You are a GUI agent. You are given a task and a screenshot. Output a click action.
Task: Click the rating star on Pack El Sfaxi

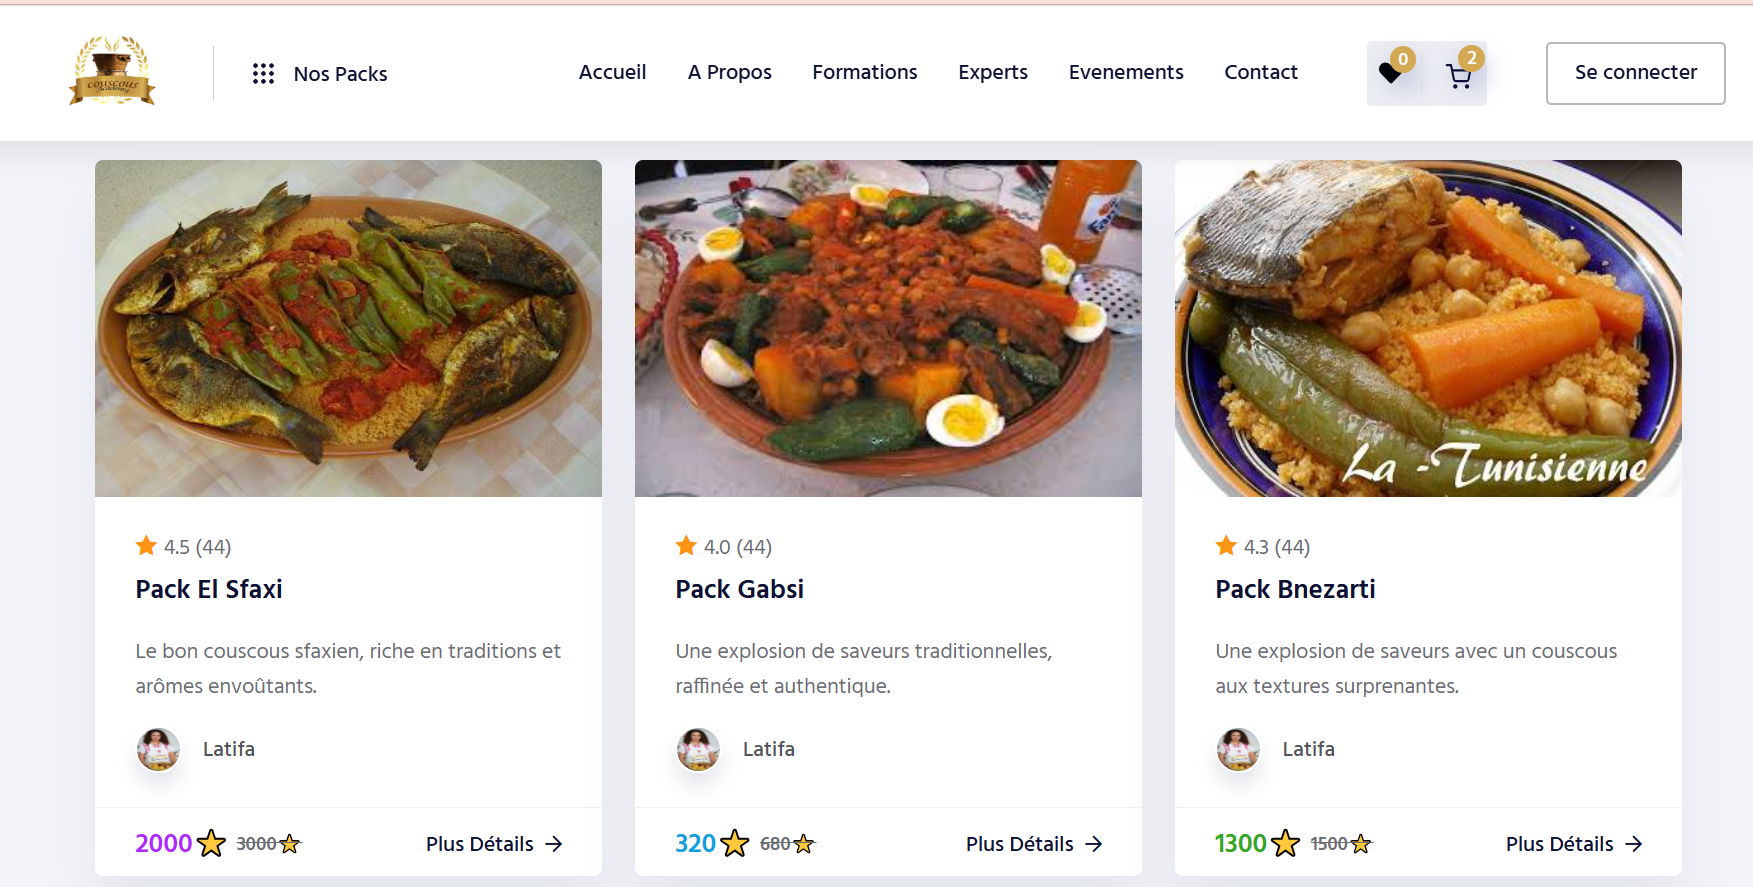tap(147, 546)
